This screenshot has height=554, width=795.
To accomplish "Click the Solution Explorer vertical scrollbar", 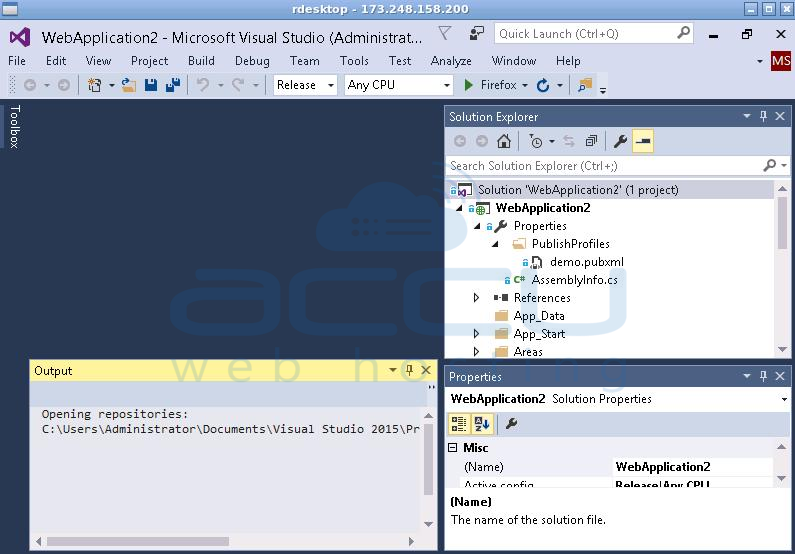I will [x=782, y=223].
